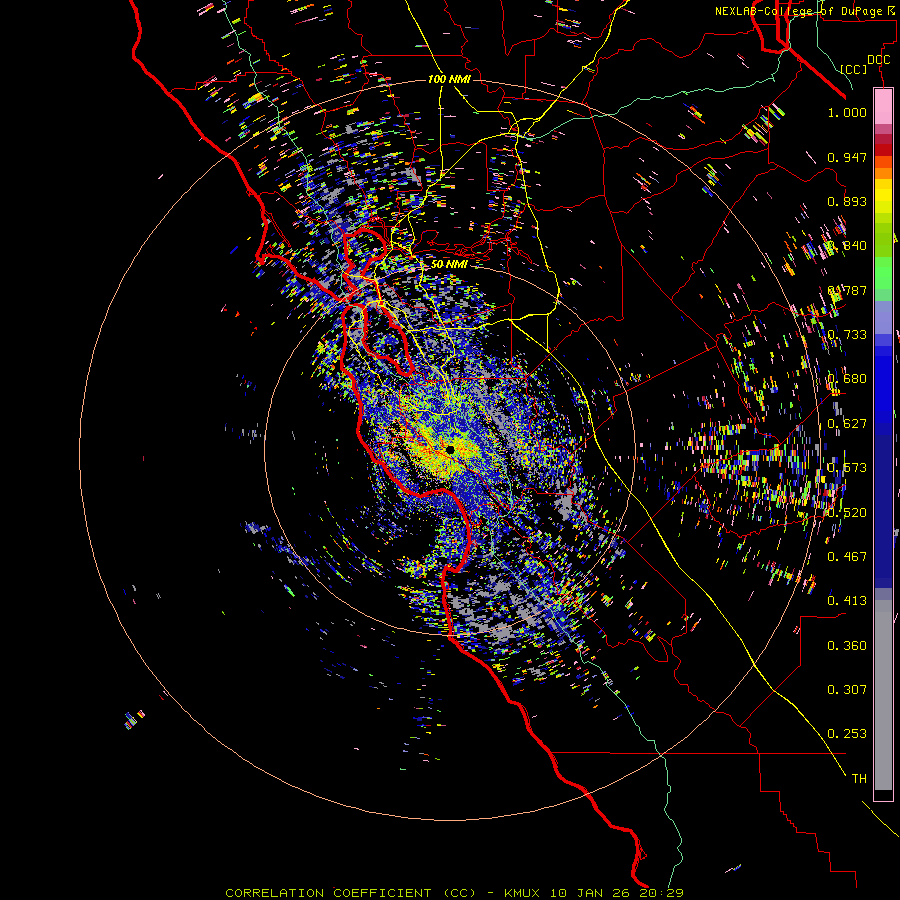Click the 0.307 scale value
Screen dimensions: 900x900
click(847, 690)
